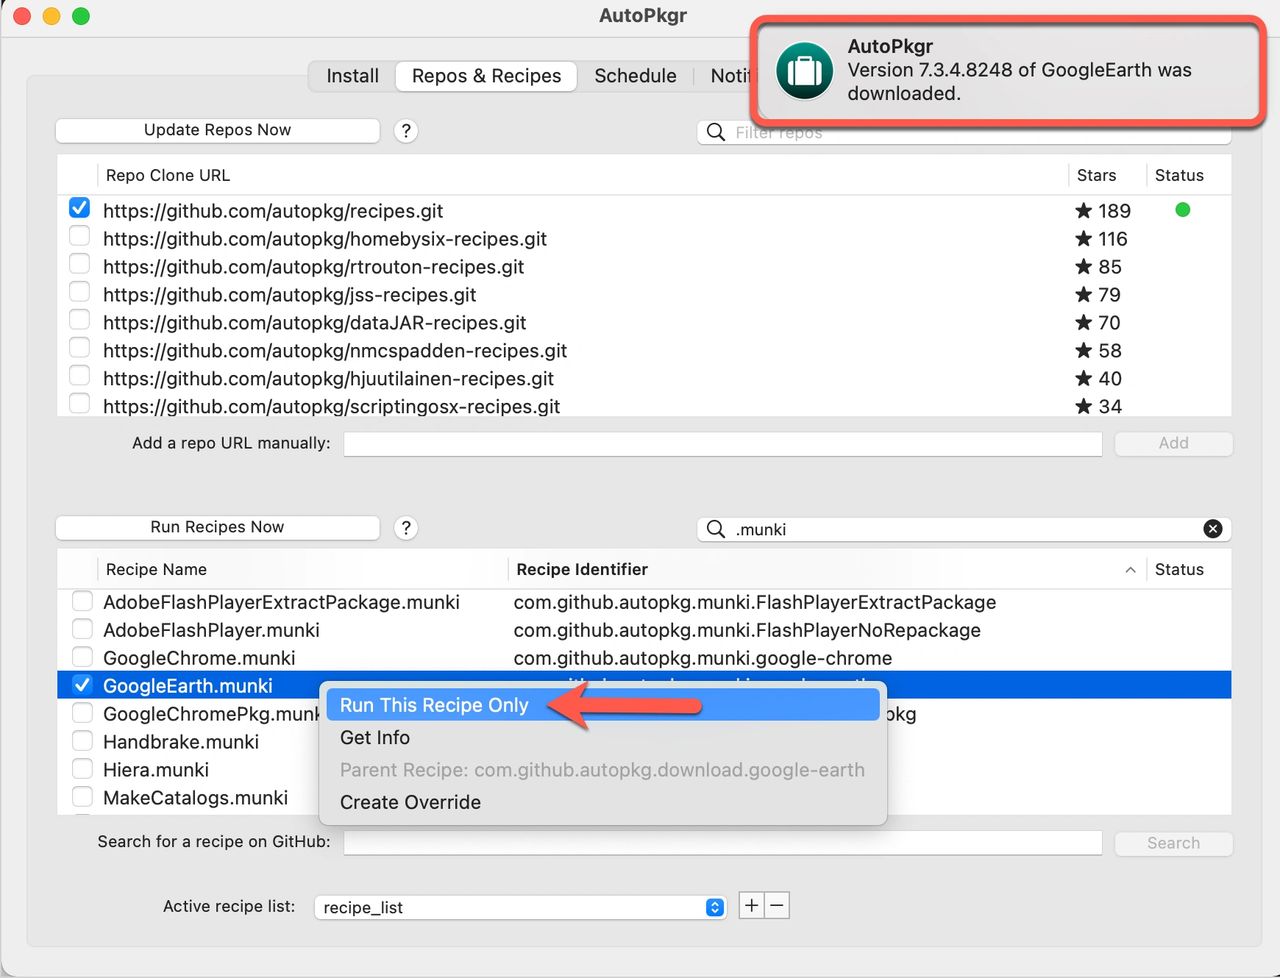
Task: Enable the rtrouton-recipes.git repo
Action: point(79,264)
